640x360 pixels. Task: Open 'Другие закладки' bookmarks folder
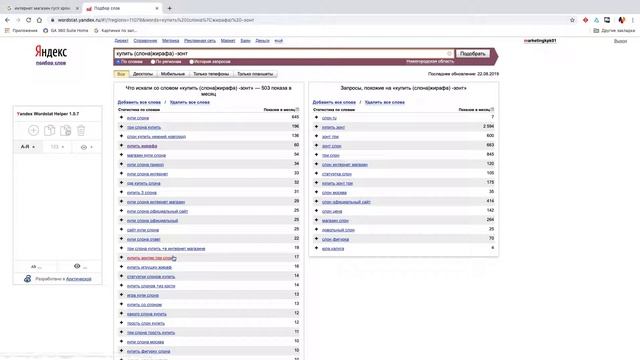(x=614, y=31)
